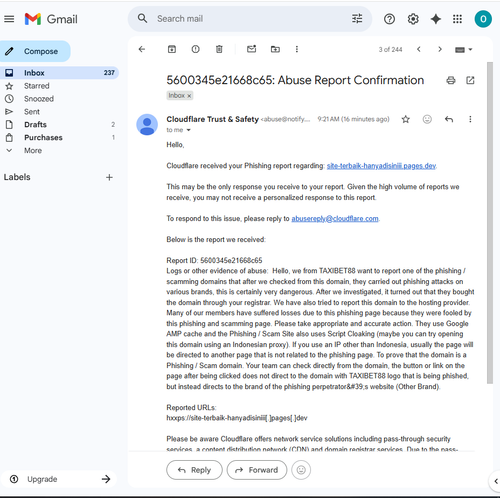Report this email as spam

point(196,49)
